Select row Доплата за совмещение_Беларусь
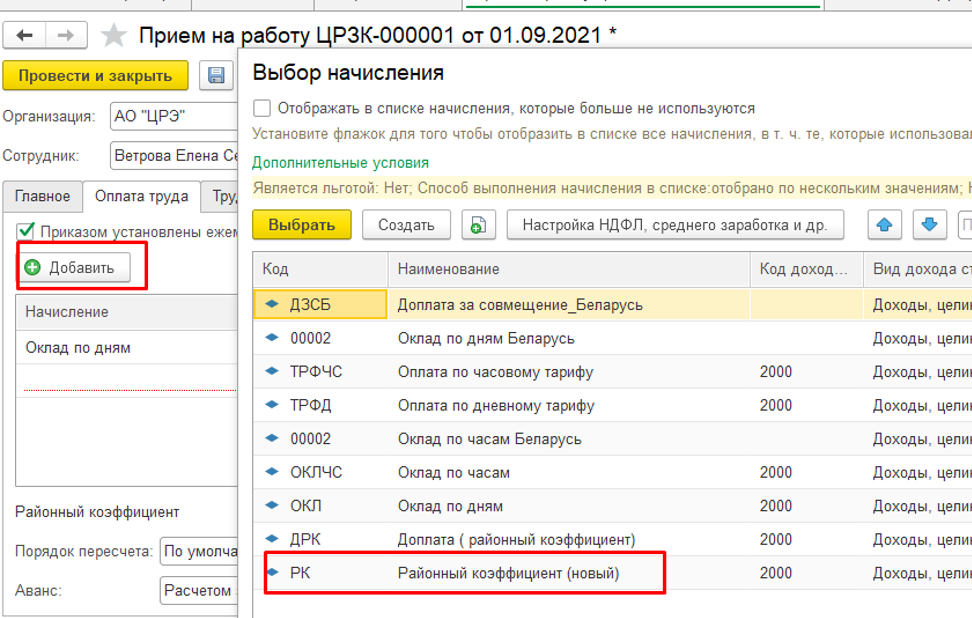The image size is (972, 618). tap(612, 304)
